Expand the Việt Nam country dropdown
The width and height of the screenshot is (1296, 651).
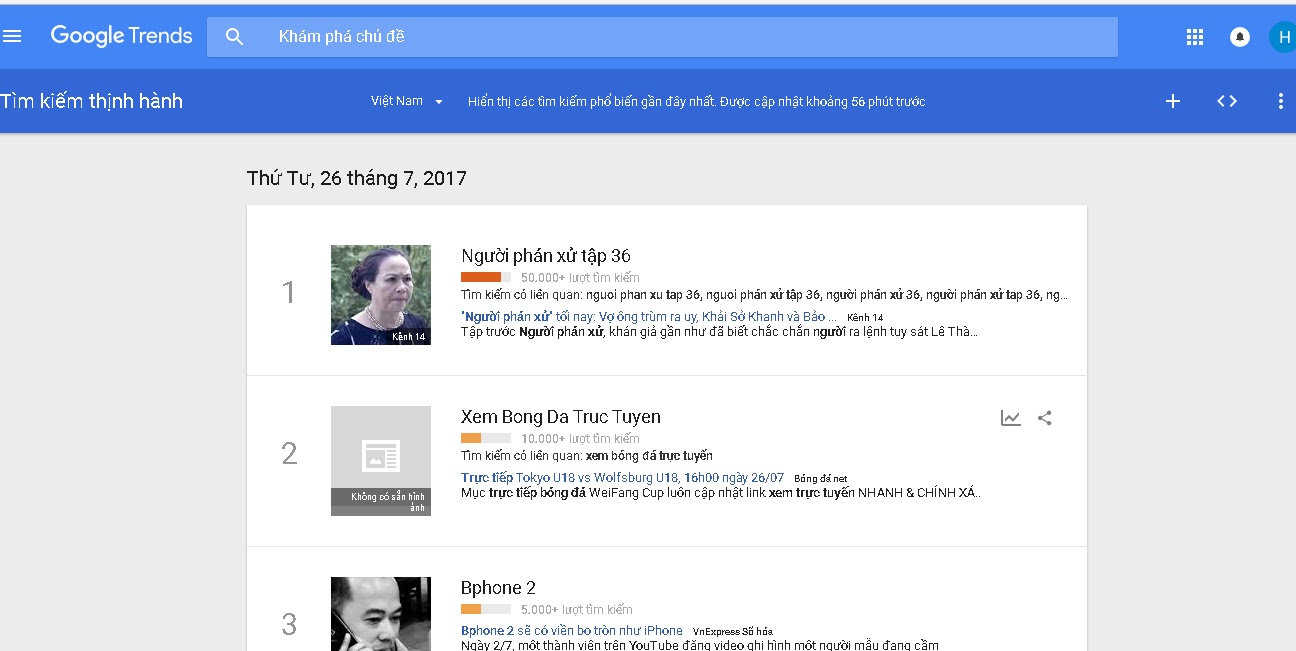(407, 101)
